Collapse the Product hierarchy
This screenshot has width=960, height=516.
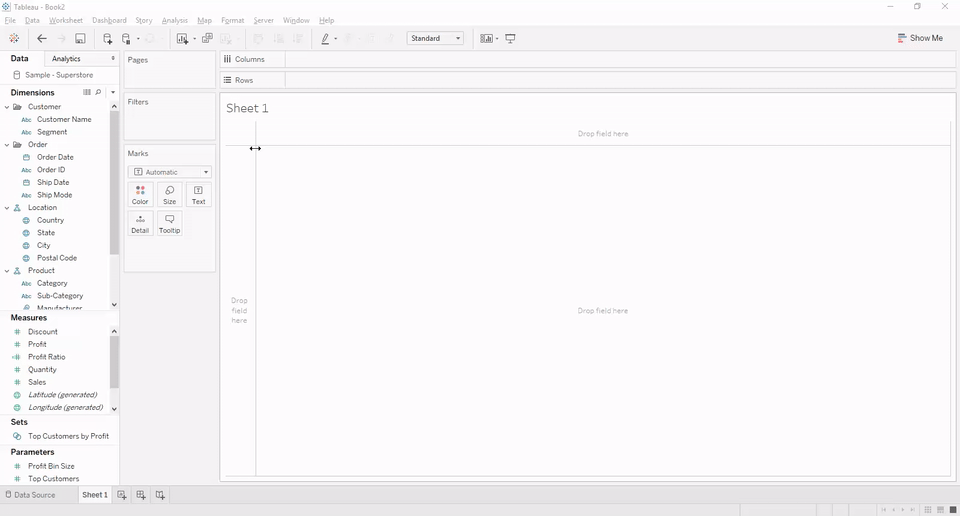(7, 271)
